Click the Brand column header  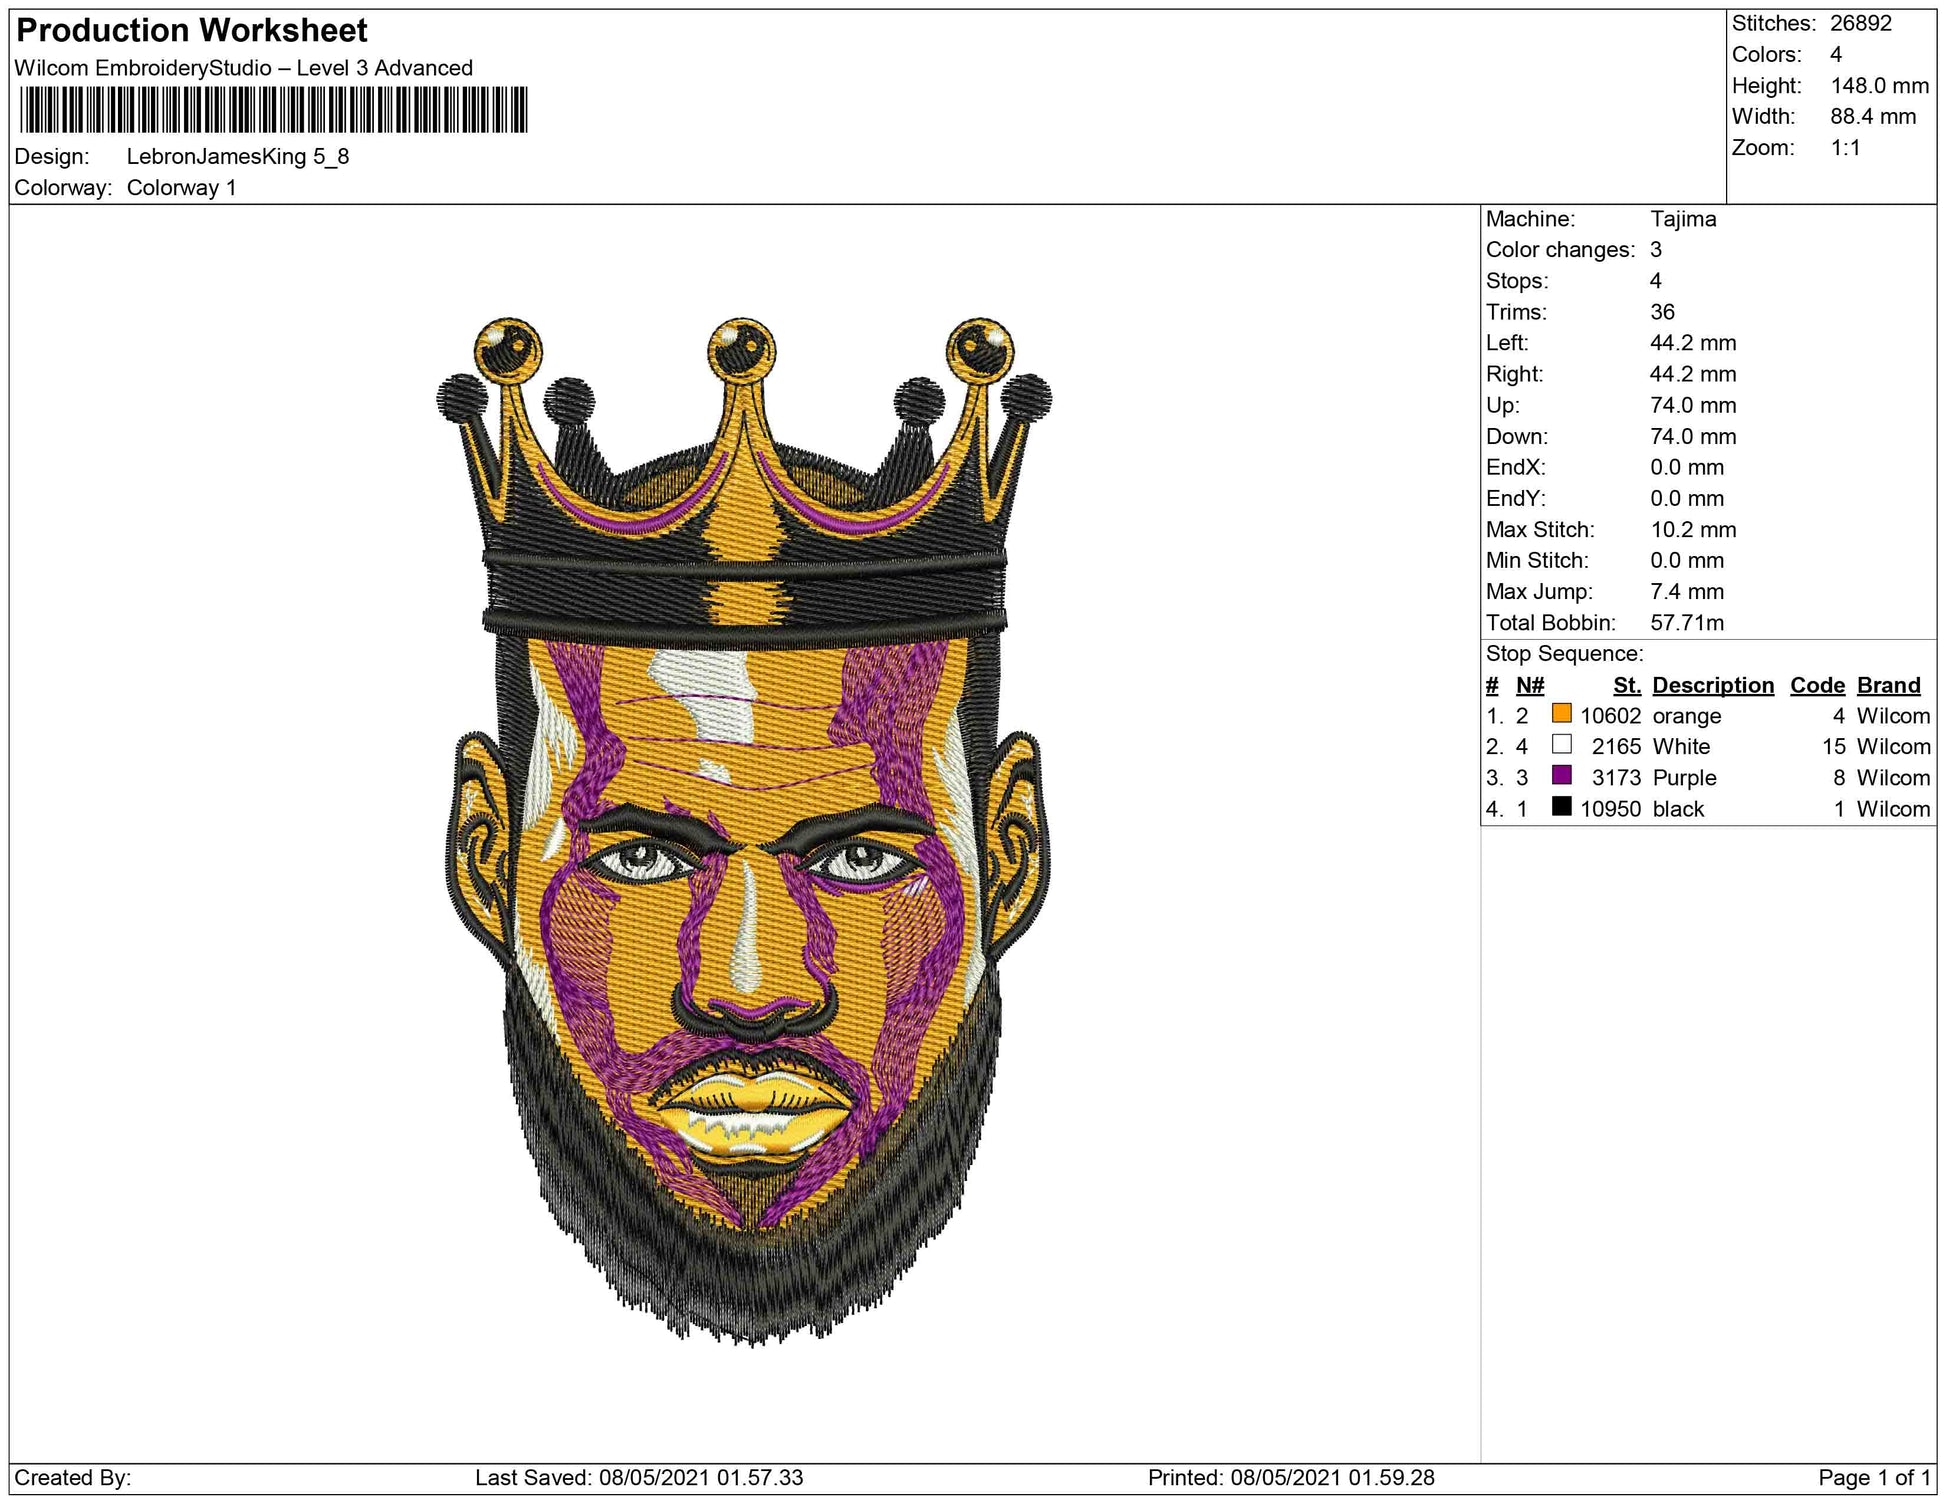click(1888, 685)
